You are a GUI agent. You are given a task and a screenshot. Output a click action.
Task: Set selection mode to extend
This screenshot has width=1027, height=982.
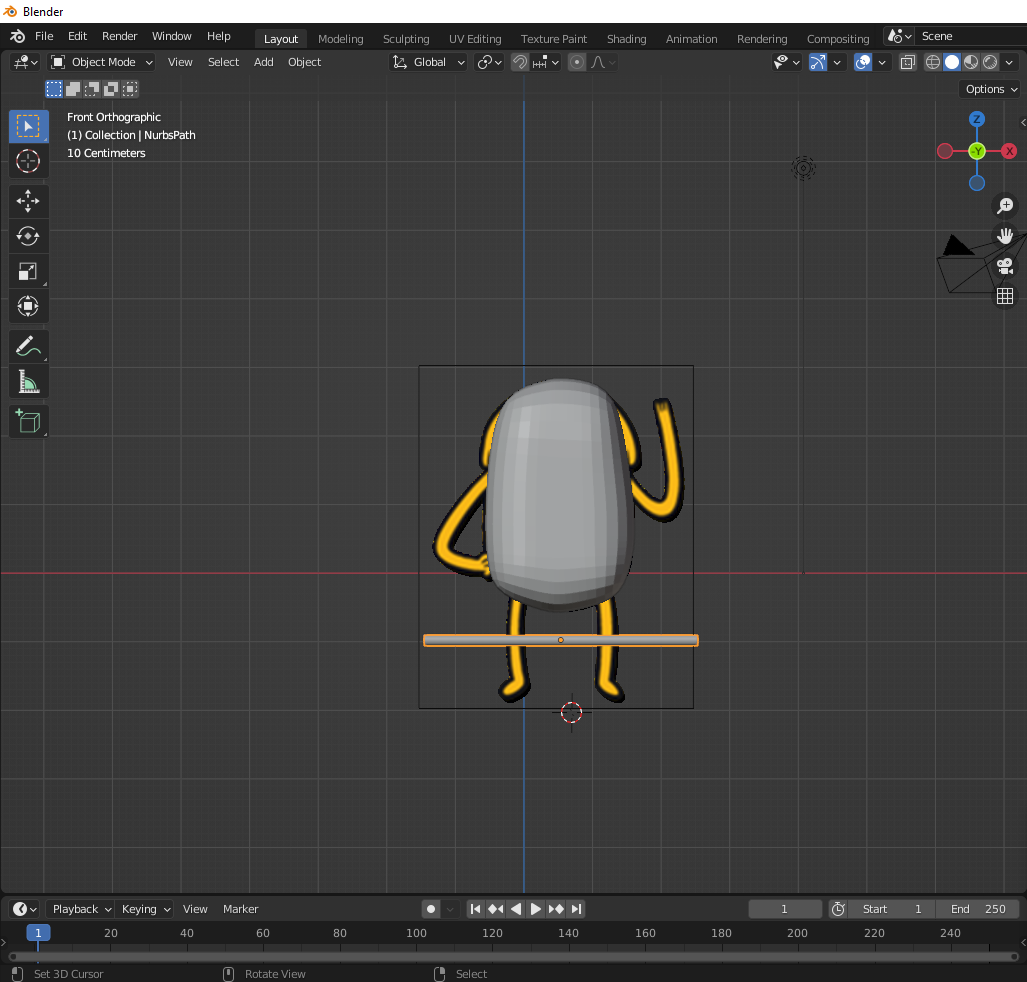click(73, 88)
